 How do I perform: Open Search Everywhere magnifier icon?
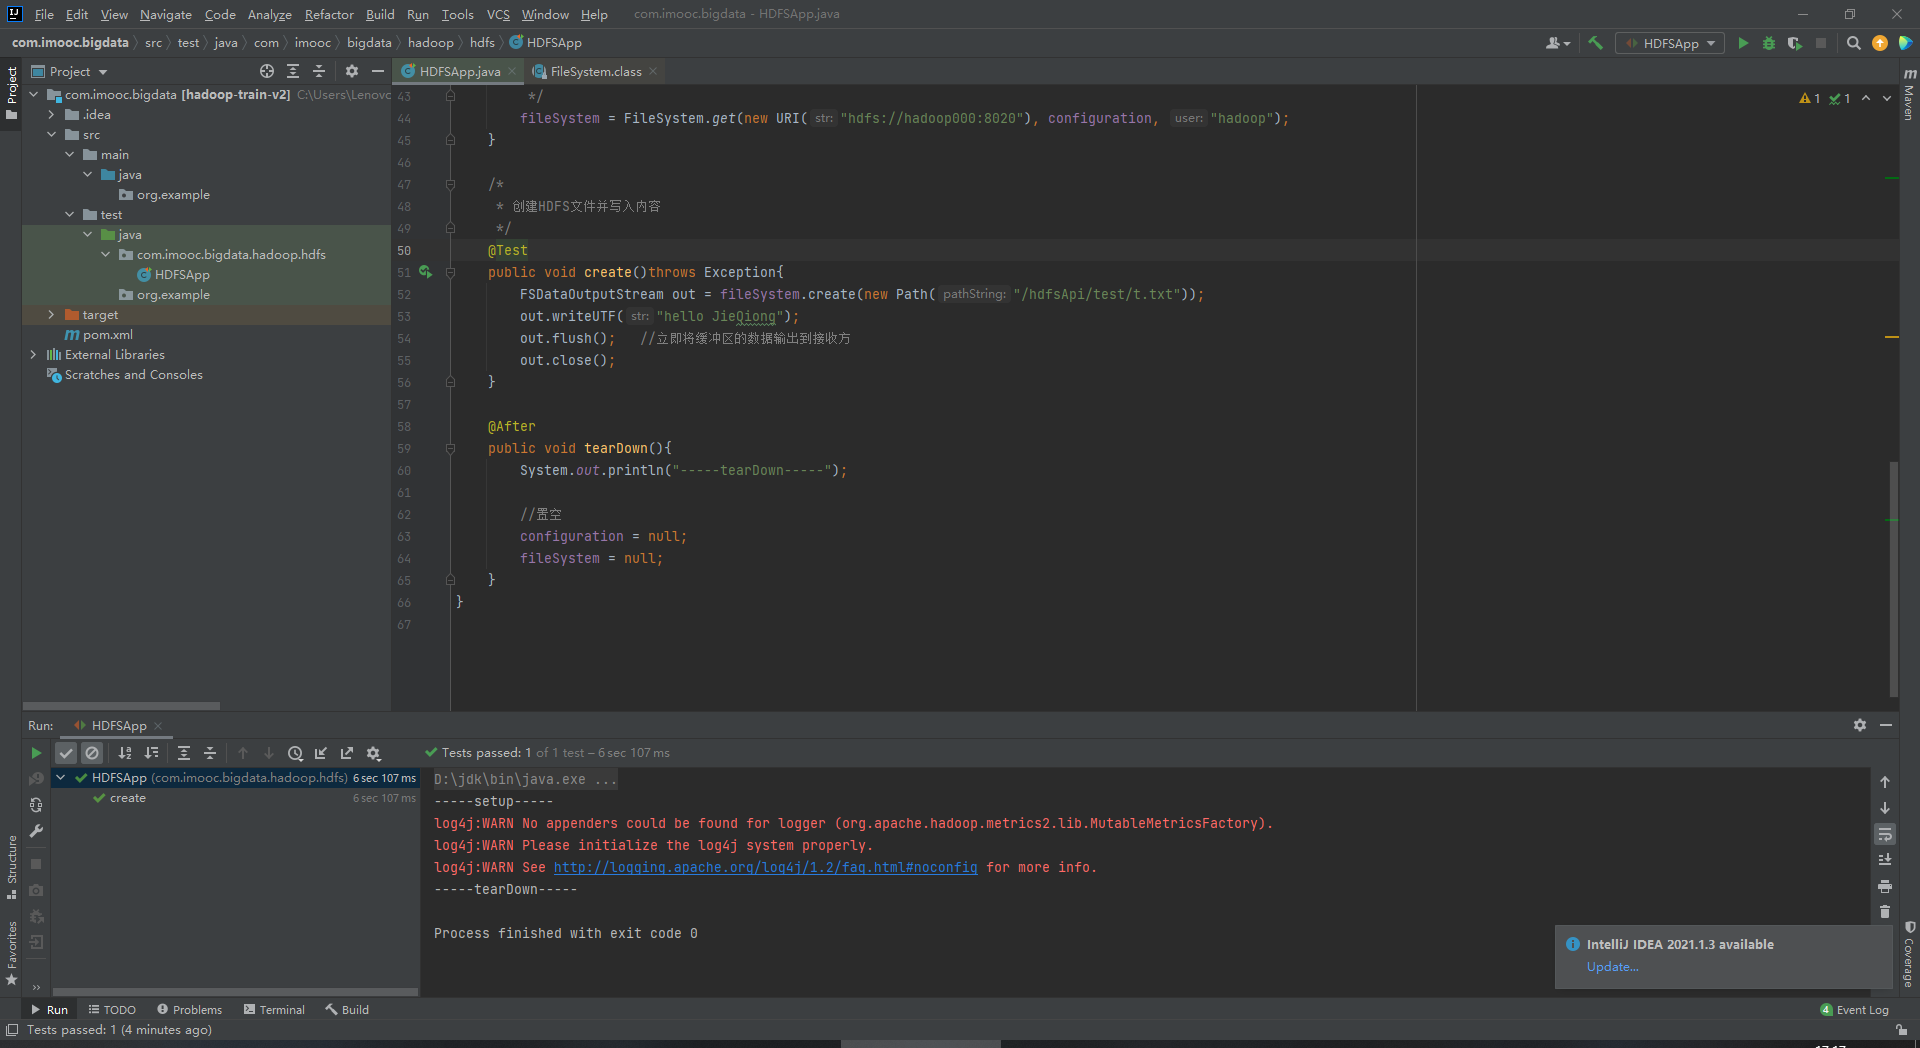pyautogui.click(x=1853, y=43)
